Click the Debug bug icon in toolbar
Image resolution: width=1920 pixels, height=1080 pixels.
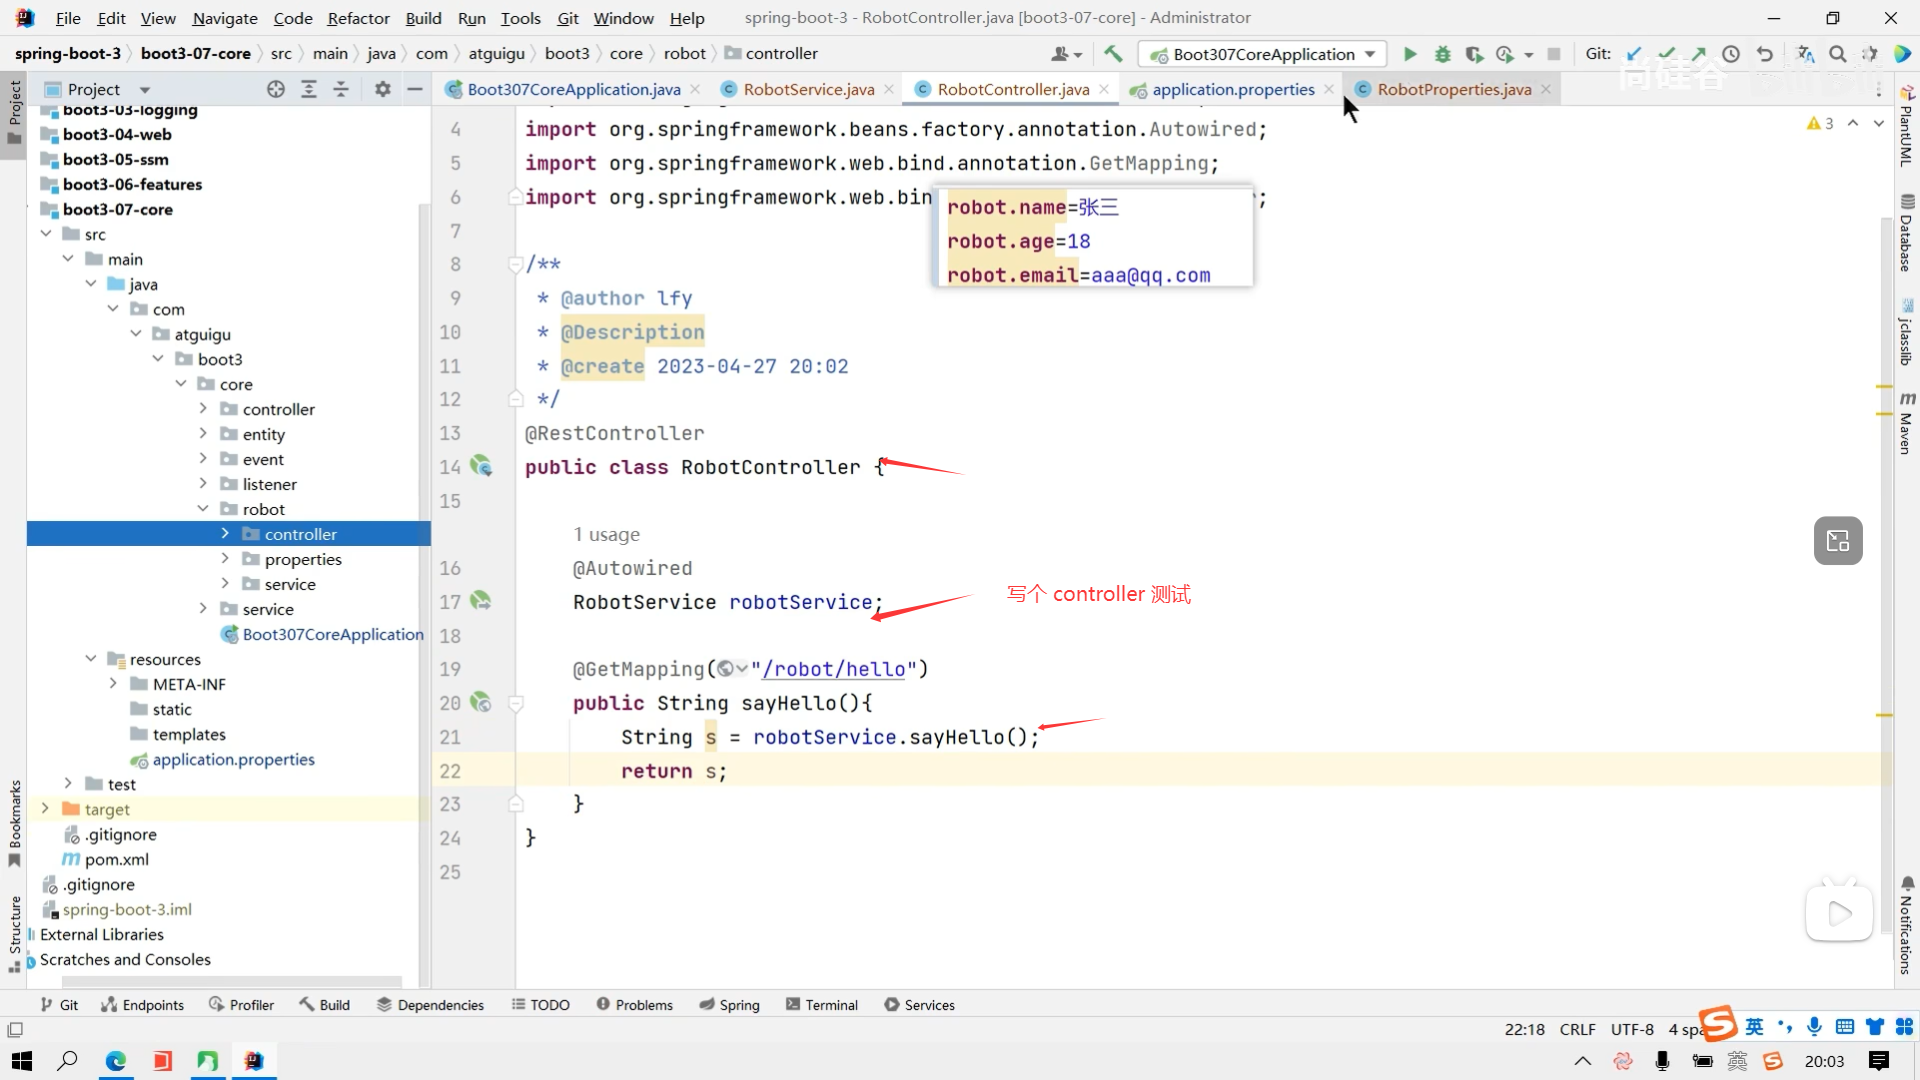[1442, 54]
